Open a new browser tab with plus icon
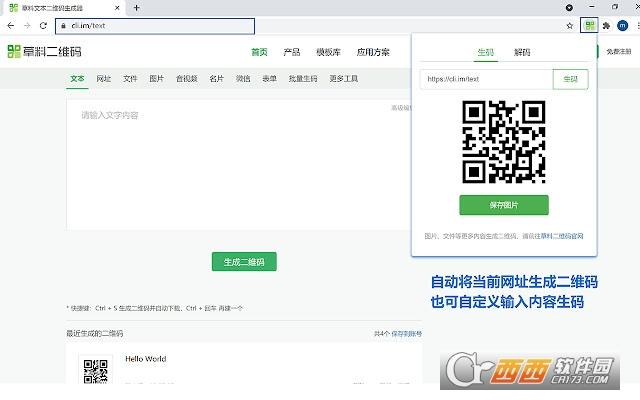The image size is (640, 400). [136, 8]
